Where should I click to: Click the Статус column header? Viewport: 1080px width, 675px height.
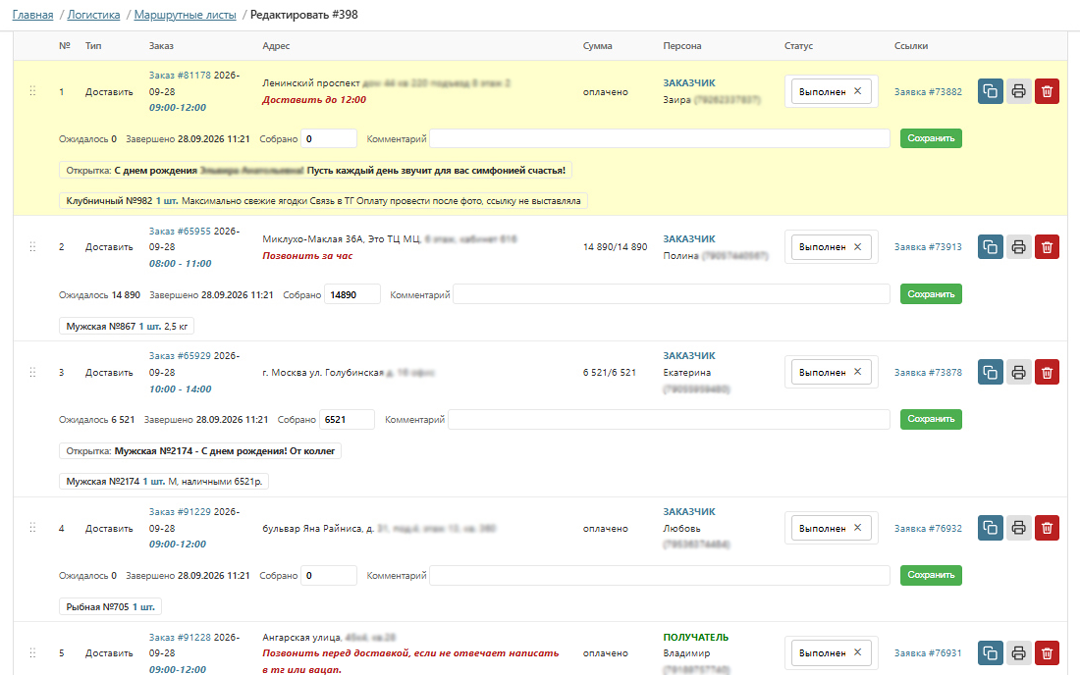(x=798, y=45)
